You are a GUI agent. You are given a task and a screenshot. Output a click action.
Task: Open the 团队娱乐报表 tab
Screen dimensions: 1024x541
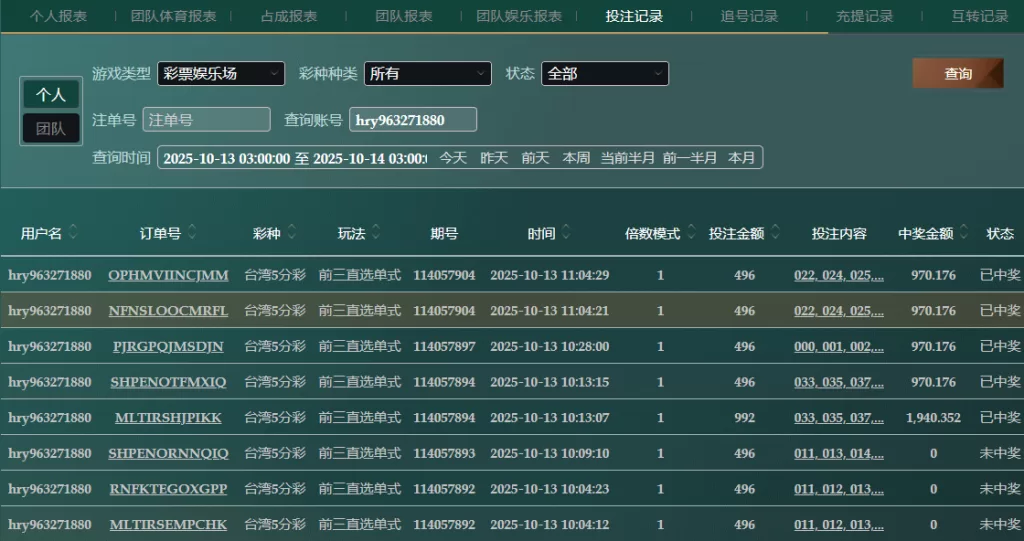coord(519,16)
